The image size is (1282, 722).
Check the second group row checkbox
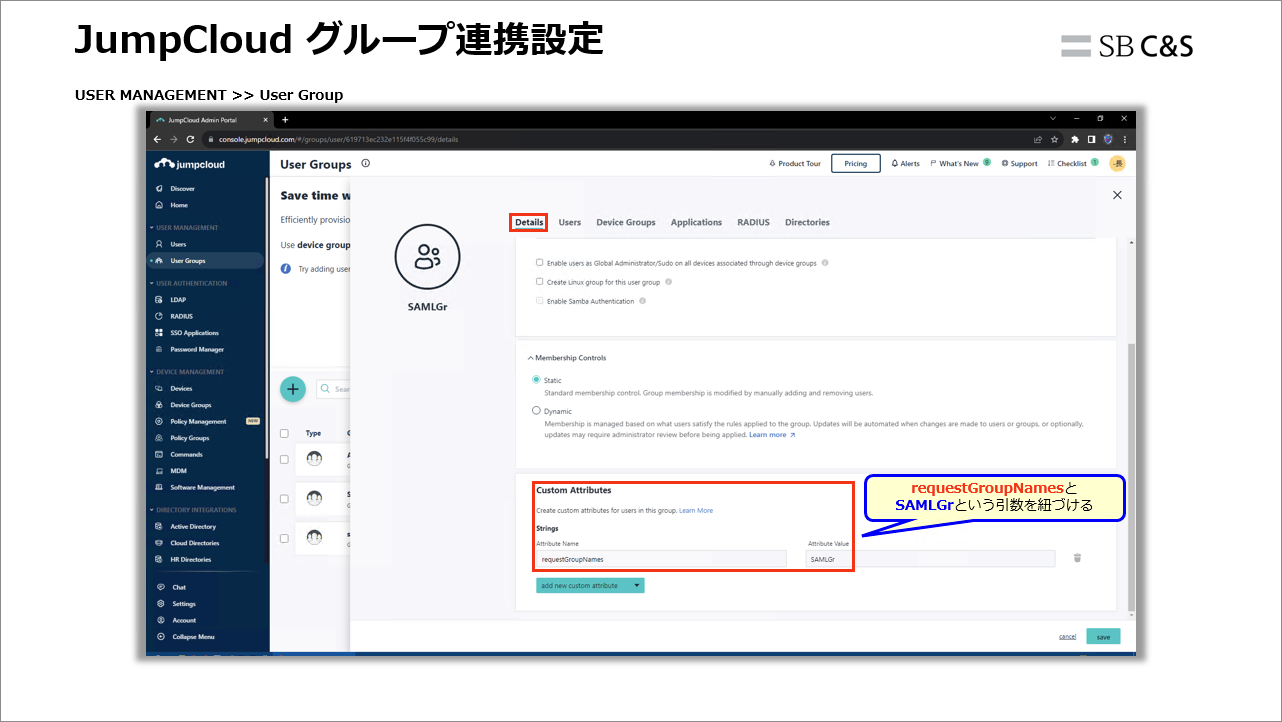(285, 499)
